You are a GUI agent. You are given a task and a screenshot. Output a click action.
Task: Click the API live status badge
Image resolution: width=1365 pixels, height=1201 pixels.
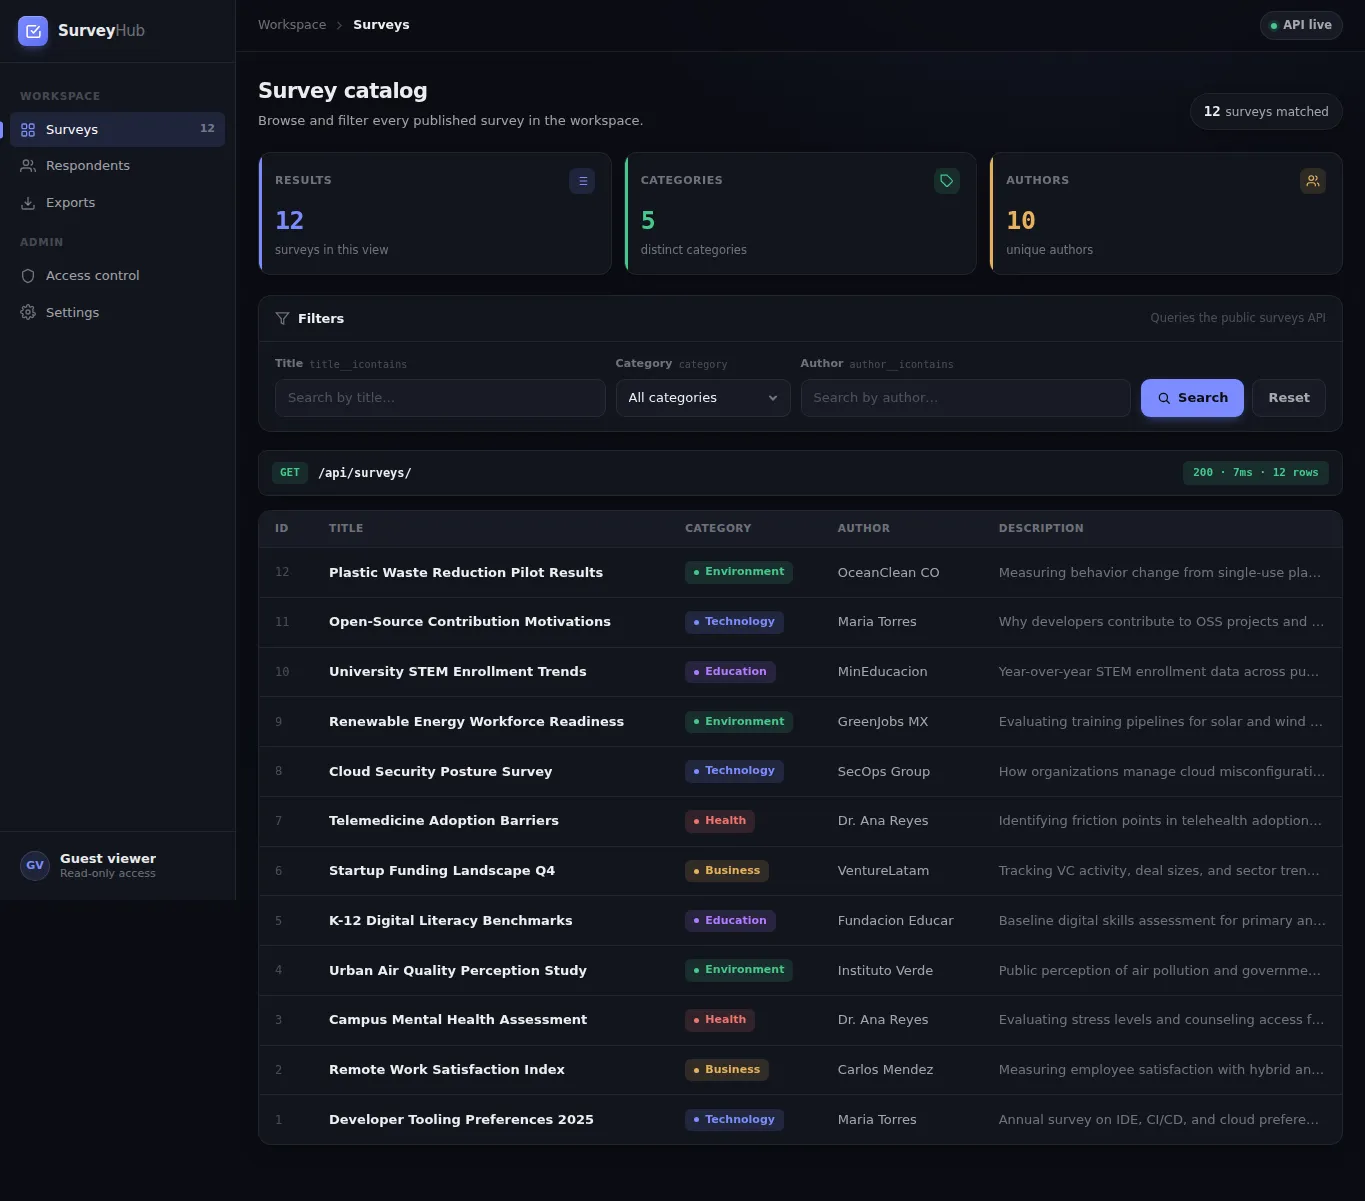[x=1301, y=25]
